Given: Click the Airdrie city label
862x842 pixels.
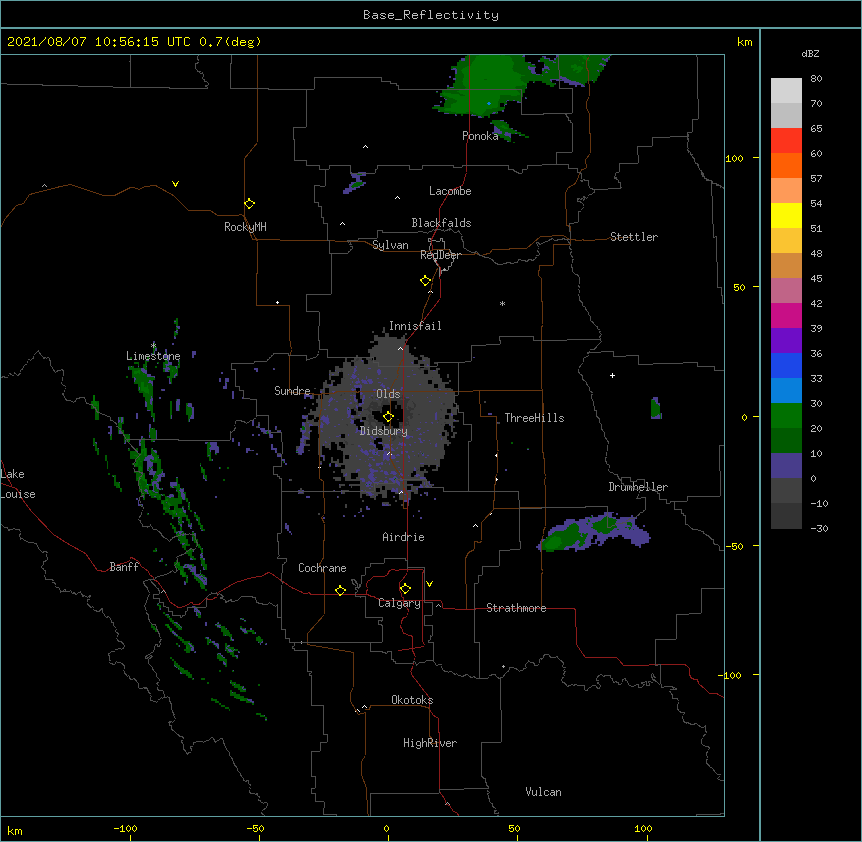Looking at the screenshot, I should (x=403, y=537).
